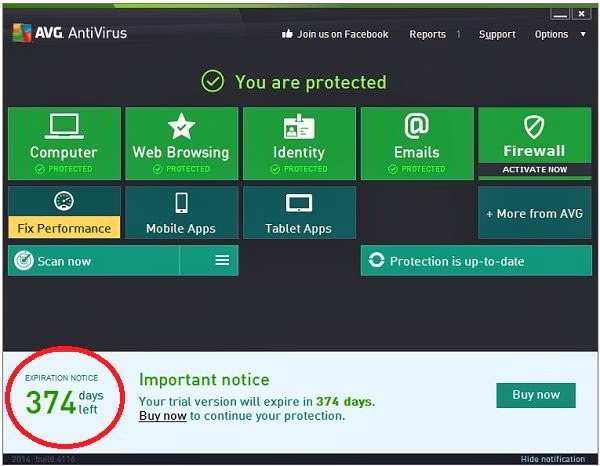This screenshot has width=600, height=466.
Task: Click the green Buy now button
Action: tap(536, 395)
